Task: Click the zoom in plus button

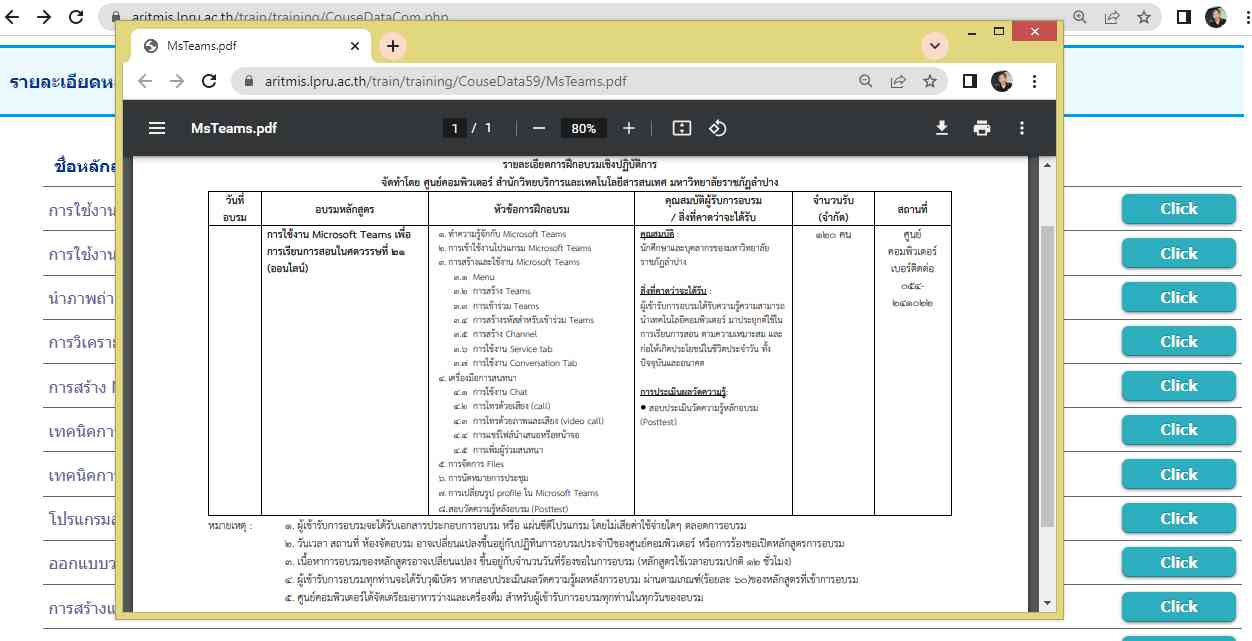Action: click(629, 128)
